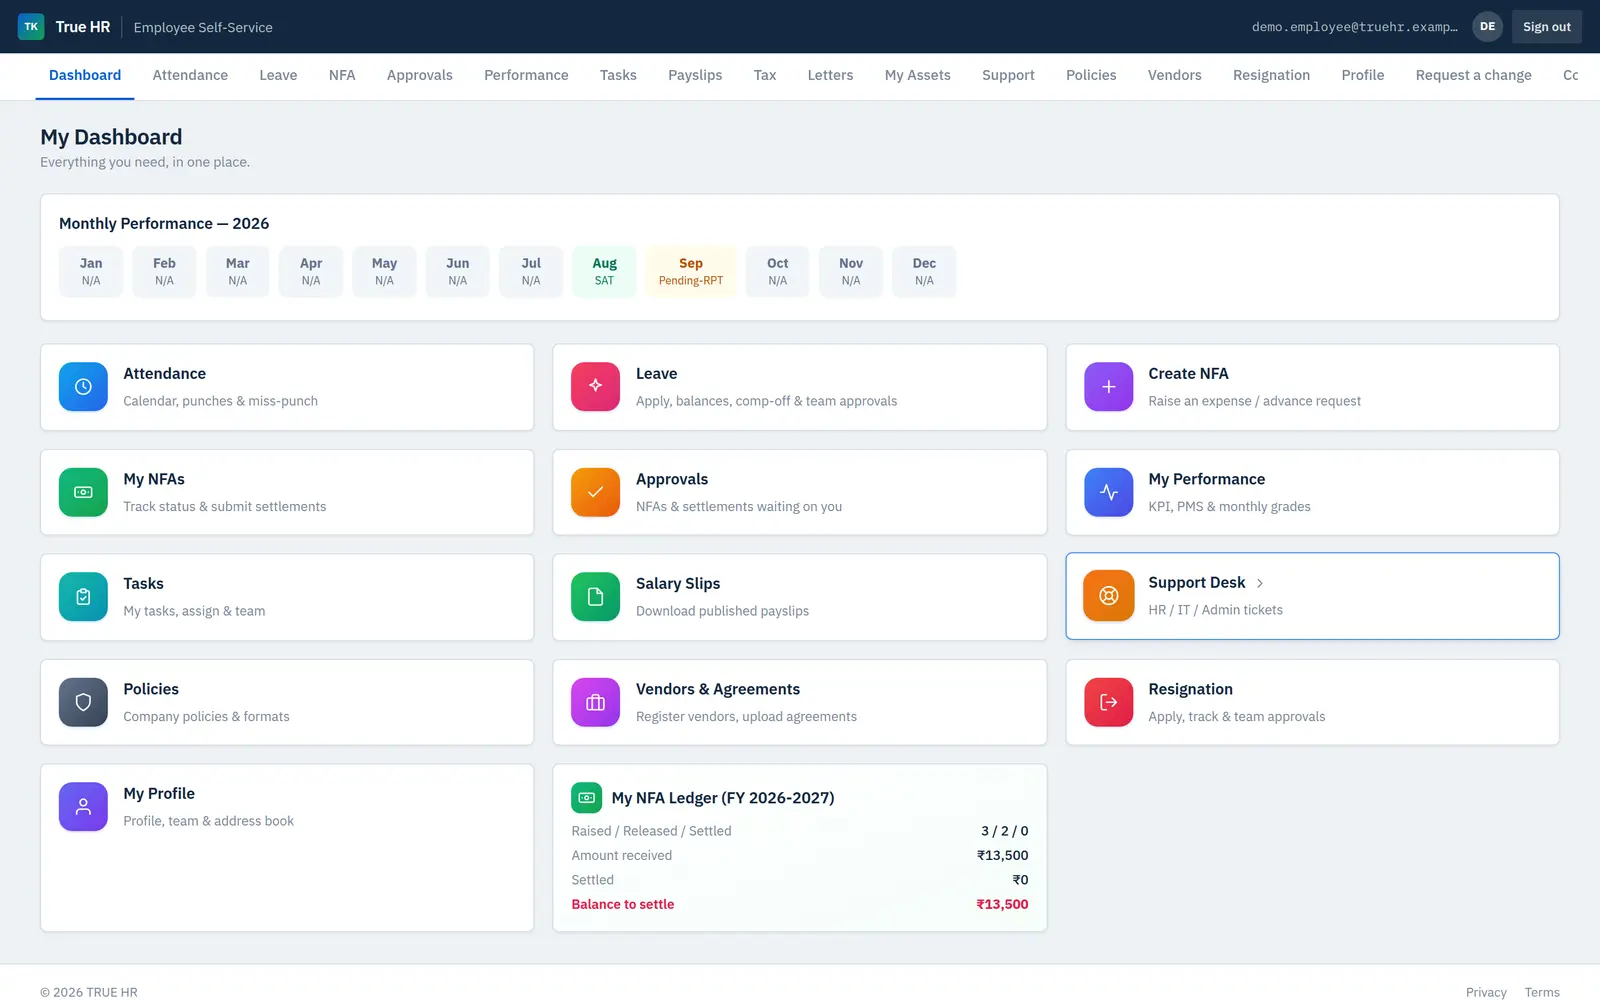The image size is (1600, 1000).
Task: Select the Jul month chip
Action: click(531, 271)
